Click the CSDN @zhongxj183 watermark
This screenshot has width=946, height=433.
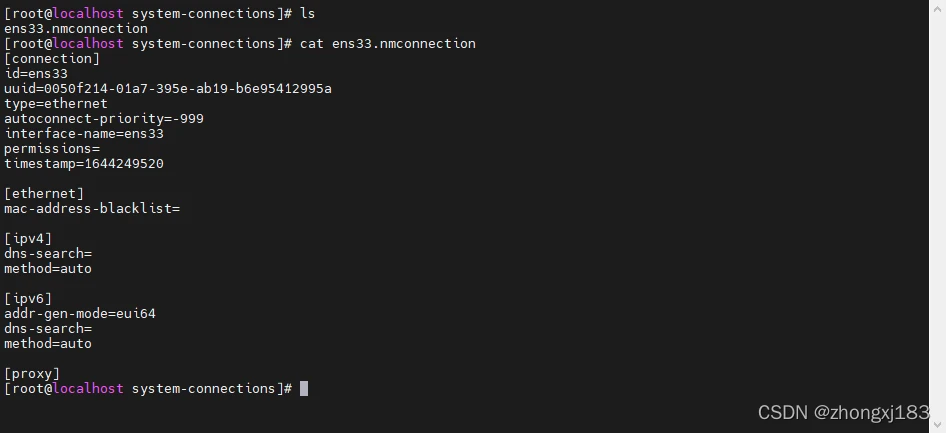coord(843,412)
